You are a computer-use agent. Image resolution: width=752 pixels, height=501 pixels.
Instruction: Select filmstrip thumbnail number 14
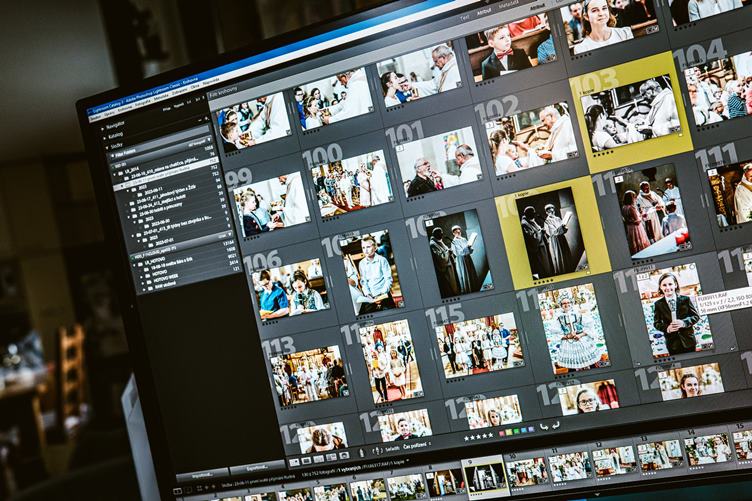tap(709, 448)
